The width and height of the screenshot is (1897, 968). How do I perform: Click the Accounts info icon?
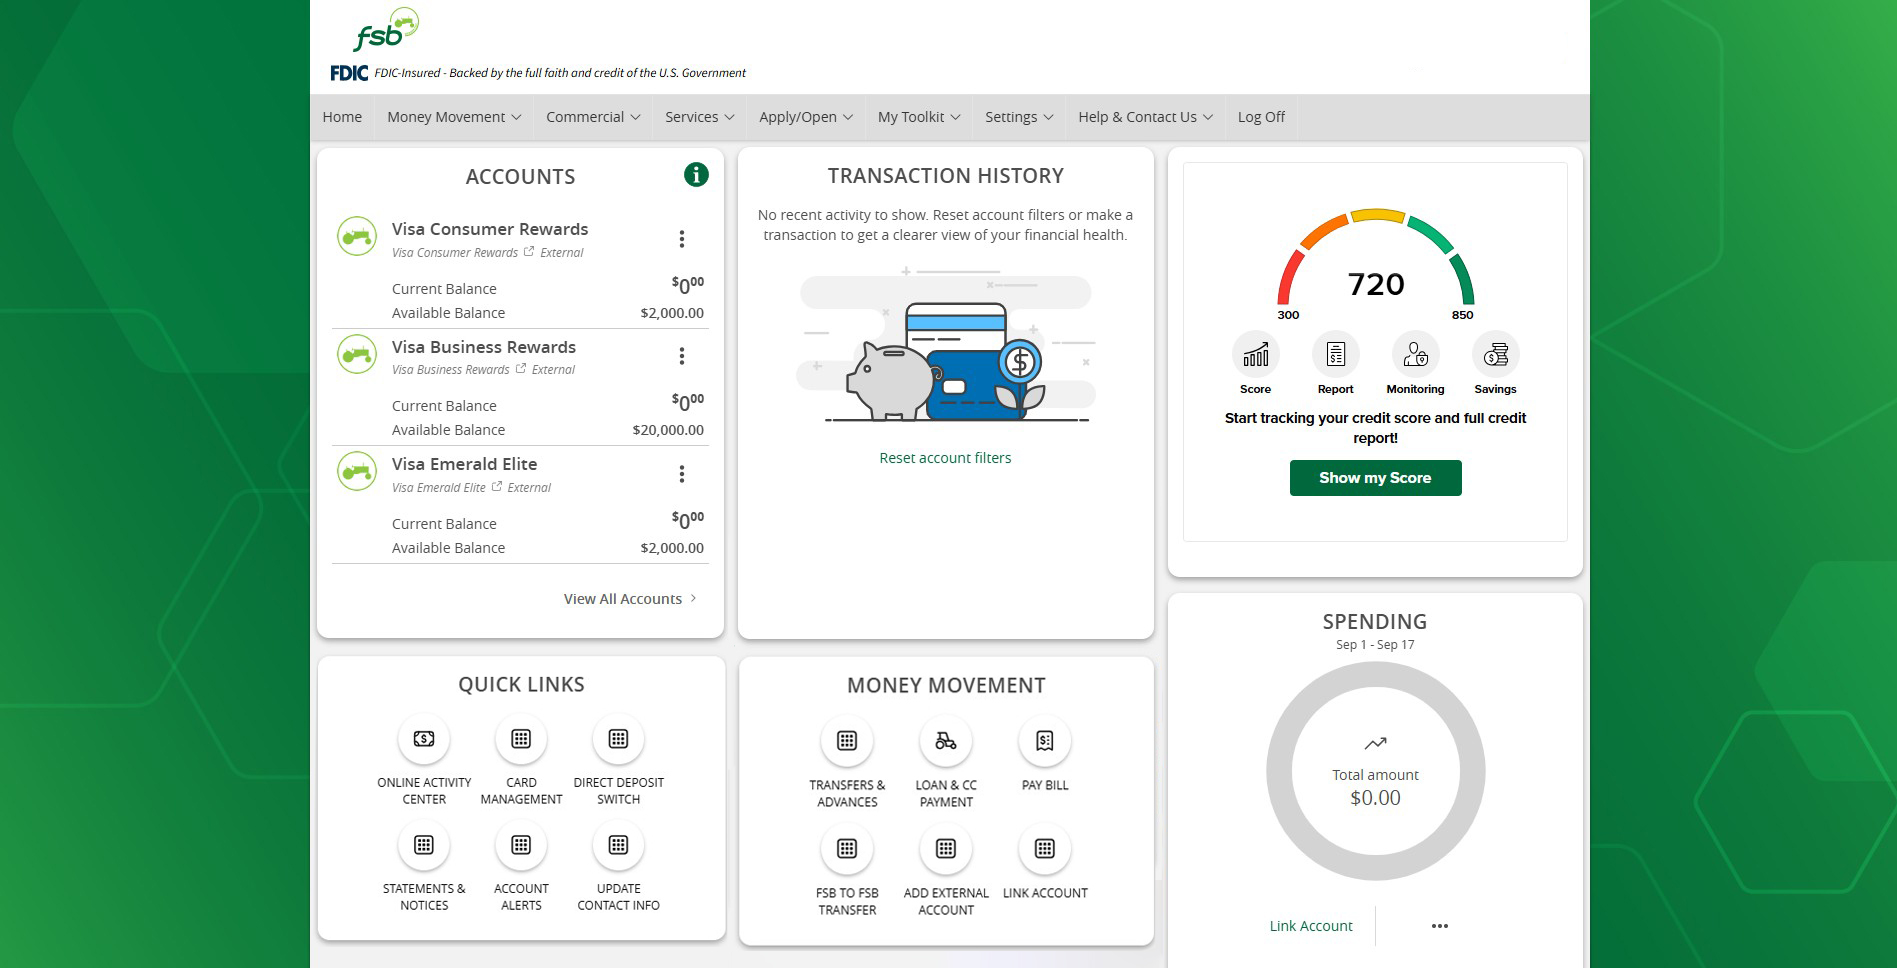tap(695, 173)
